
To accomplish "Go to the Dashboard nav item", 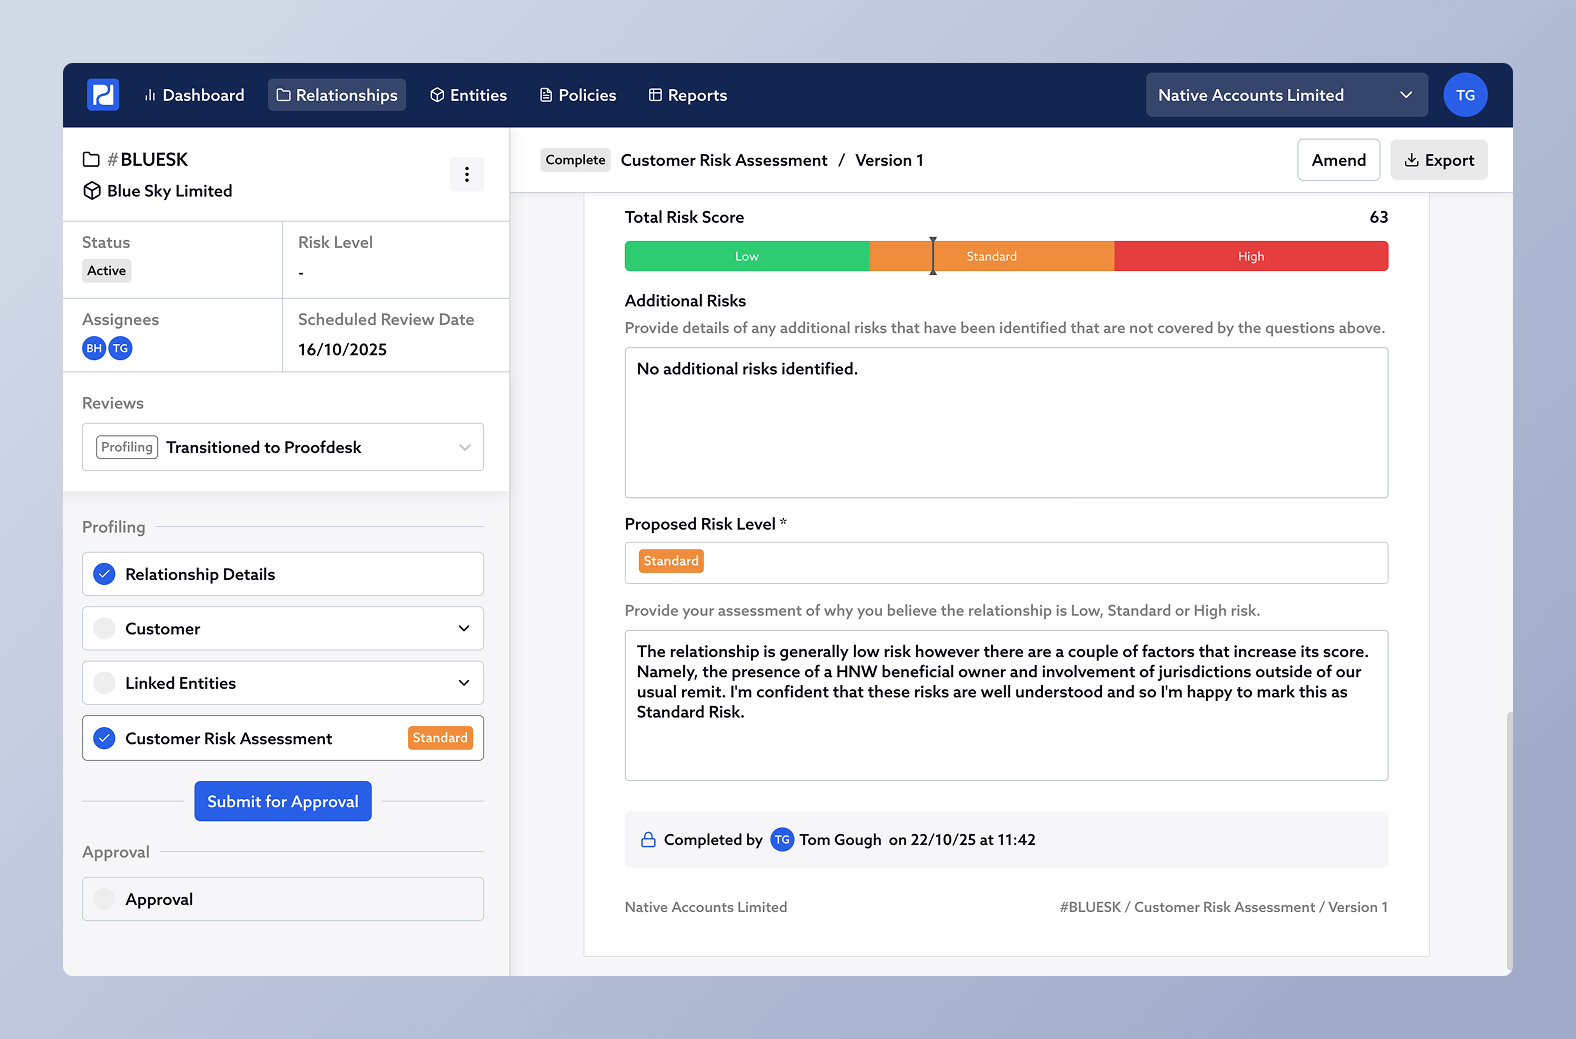I will 194,95.
